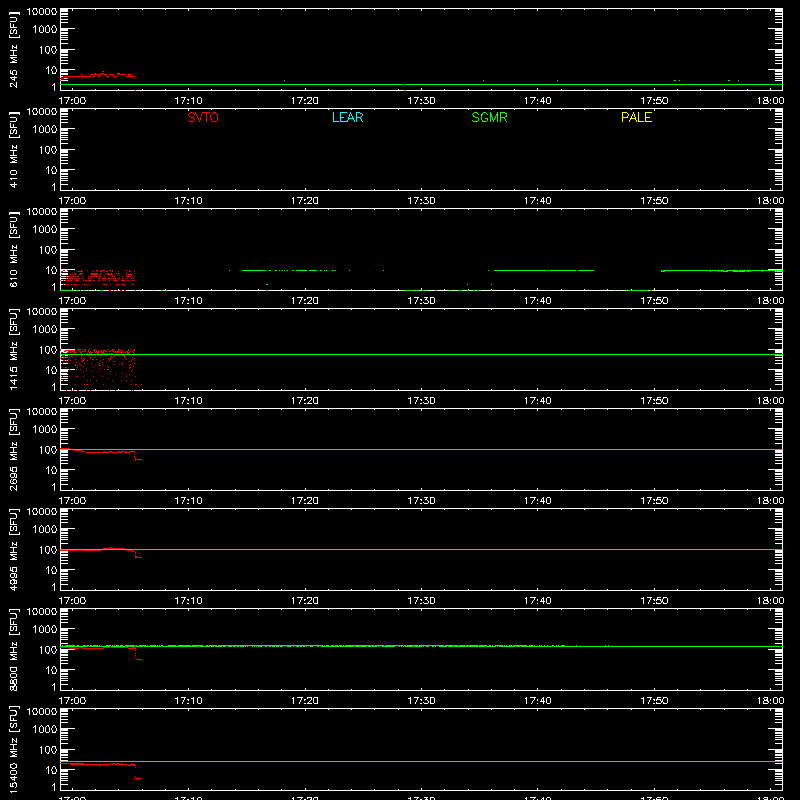
Task: Click 17:10 tick label below 245 MHz panel
Action: pyautogui.click(x=188, y=101)
